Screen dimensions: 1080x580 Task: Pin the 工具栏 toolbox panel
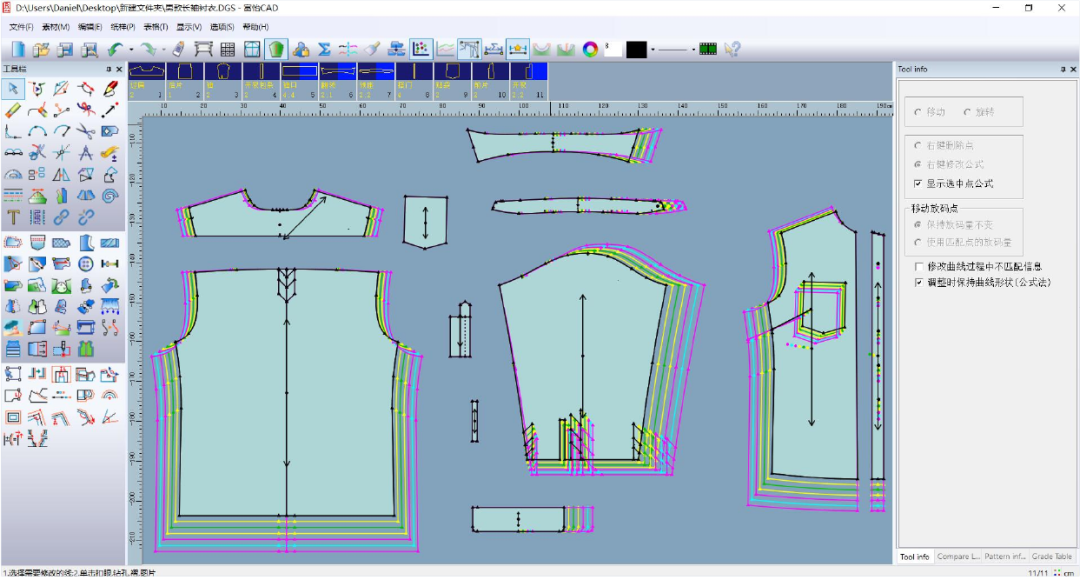coord(109,69)
